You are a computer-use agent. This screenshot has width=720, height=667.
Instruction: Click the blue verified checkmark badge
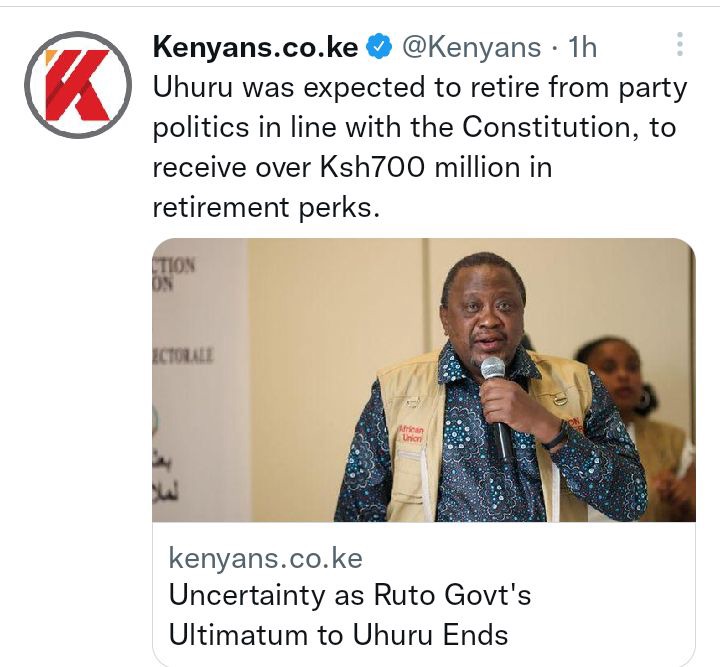[378, 46]
